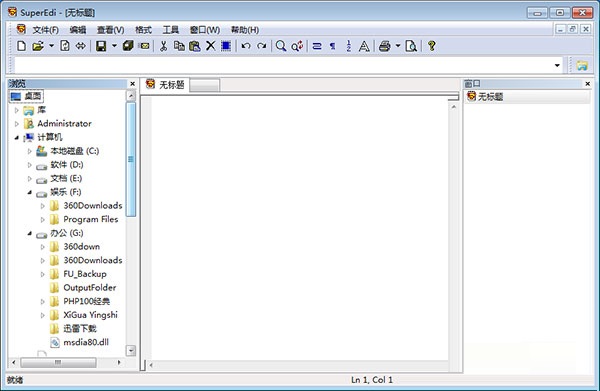Click the Redo arrow icon
Viewport: 600px width, 391px height.
point(262,46)
